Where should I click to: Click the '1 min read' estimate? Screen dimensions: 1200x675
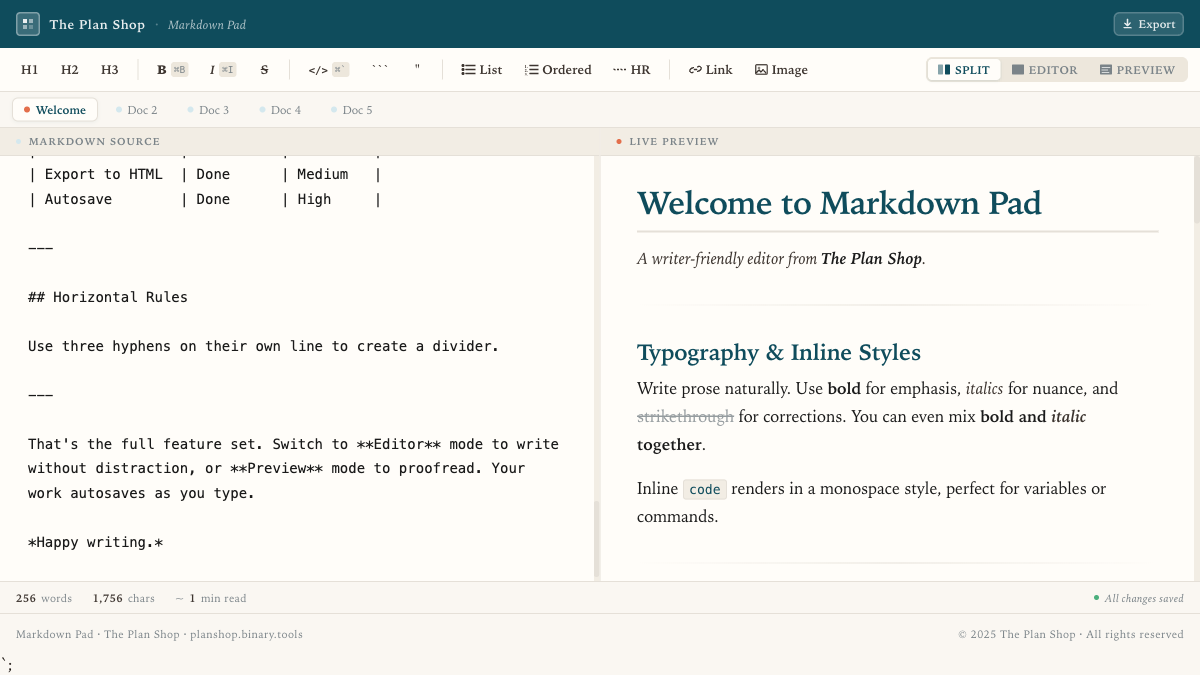tap(211, 598)
